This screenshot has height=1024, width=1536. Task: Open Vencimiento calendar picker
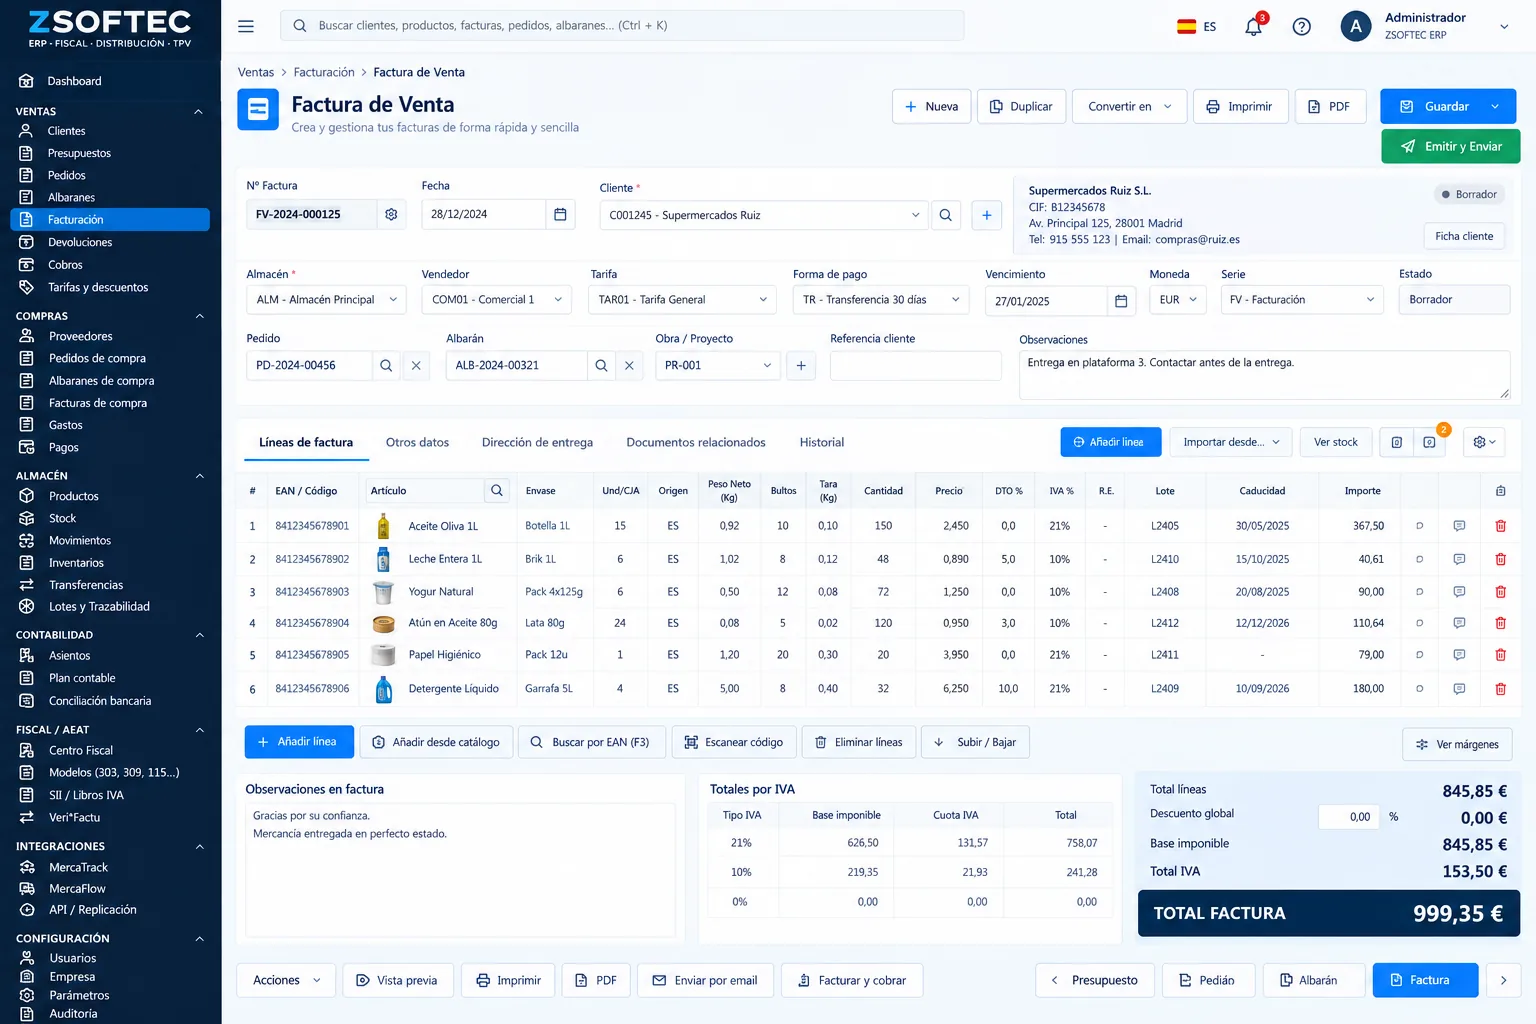click(x=1121, y=300)
